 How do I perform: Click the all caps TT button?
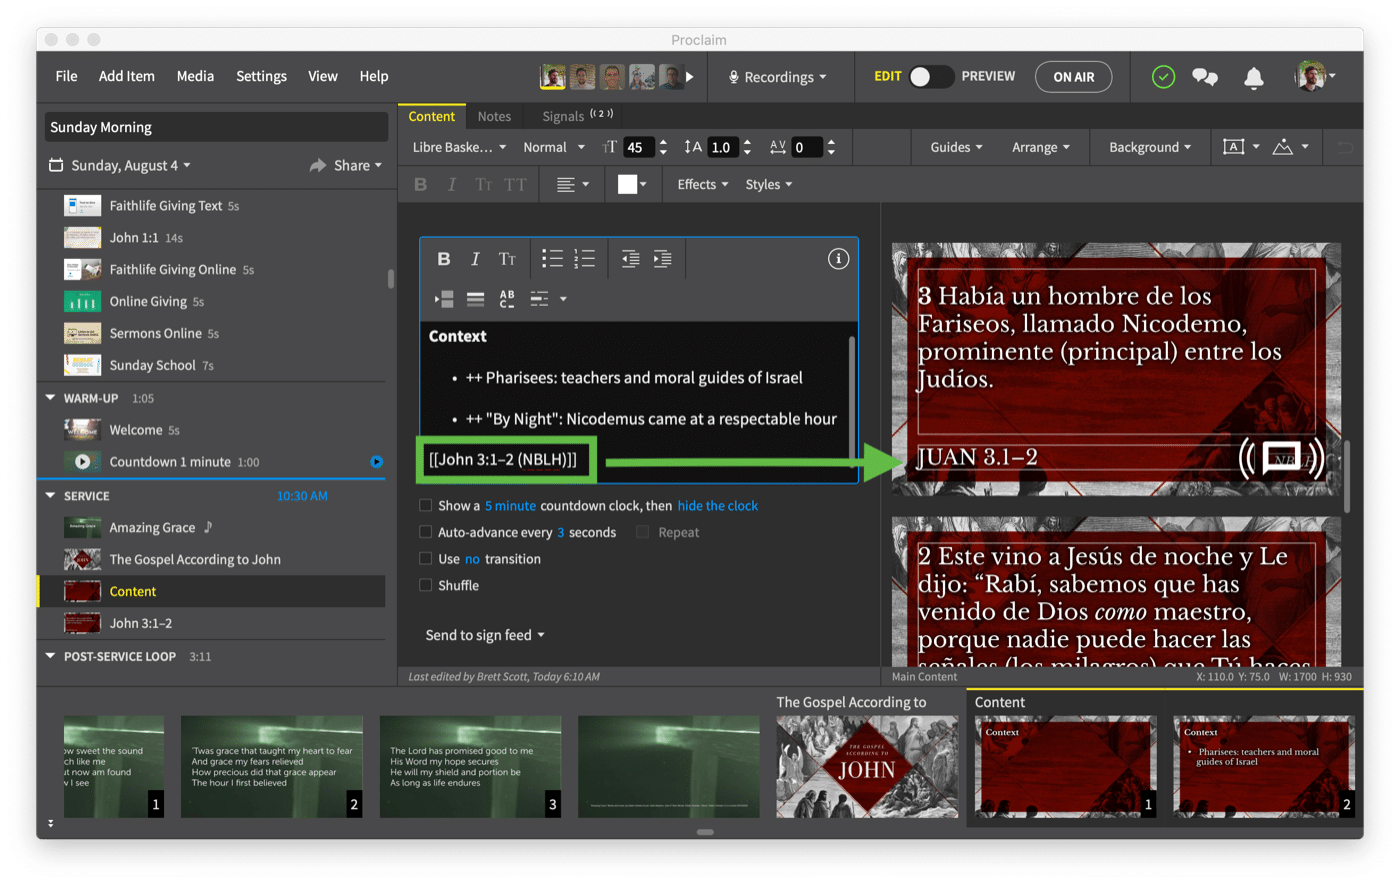tap(515, 185)
